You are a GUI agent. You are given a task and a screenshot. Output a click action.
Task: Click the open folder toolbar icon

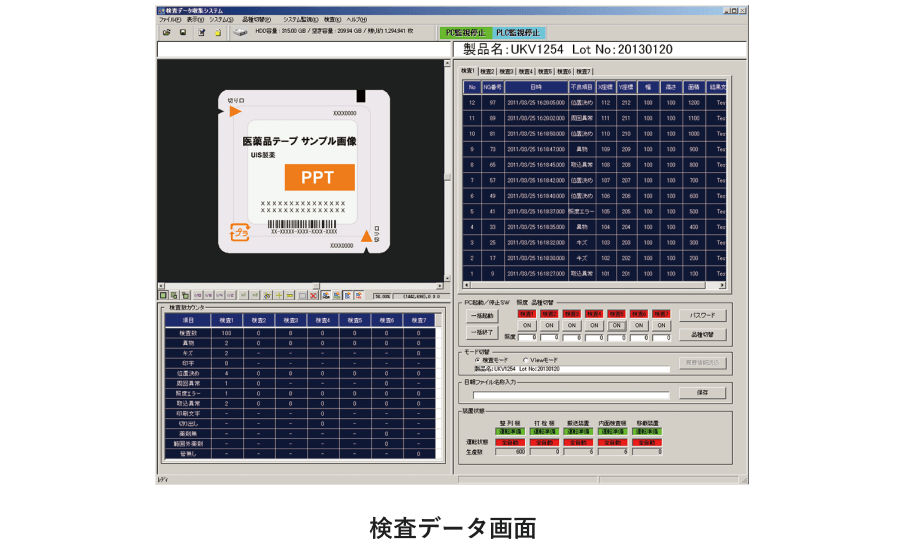click(x=166, y=32)
